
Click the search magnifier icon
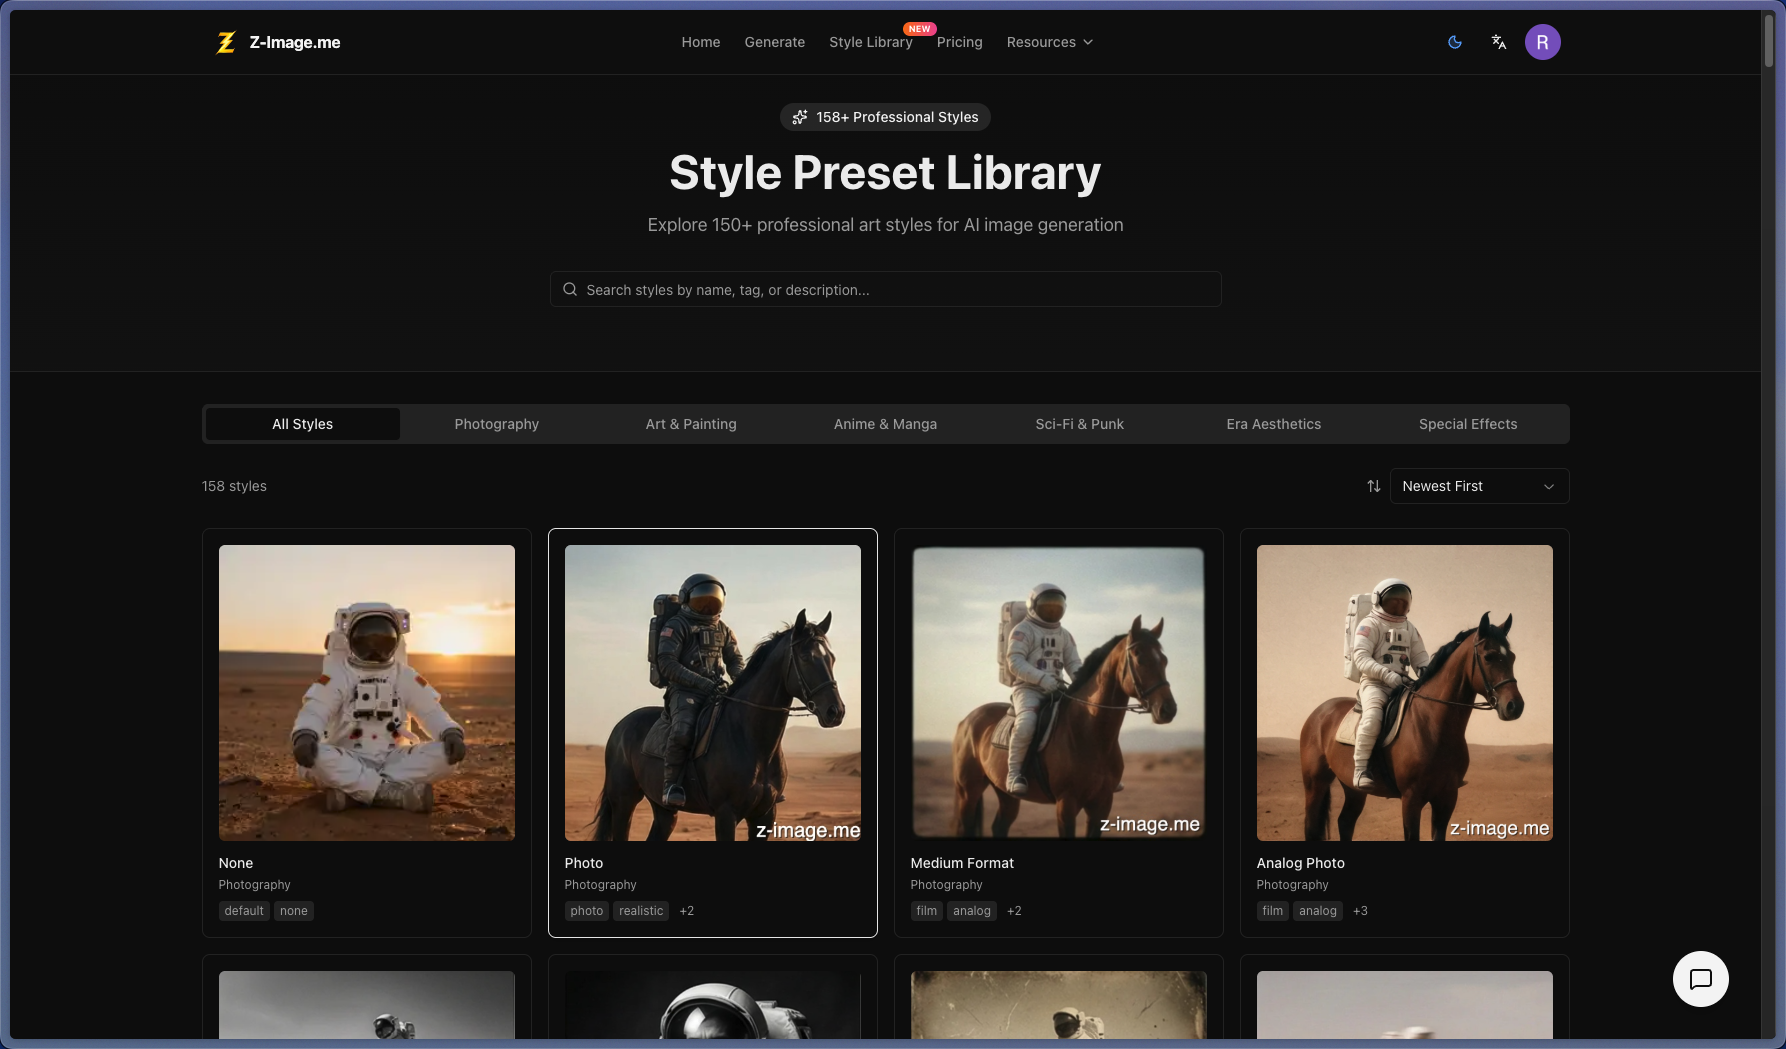pyautogui.click(x=569, y=289)
